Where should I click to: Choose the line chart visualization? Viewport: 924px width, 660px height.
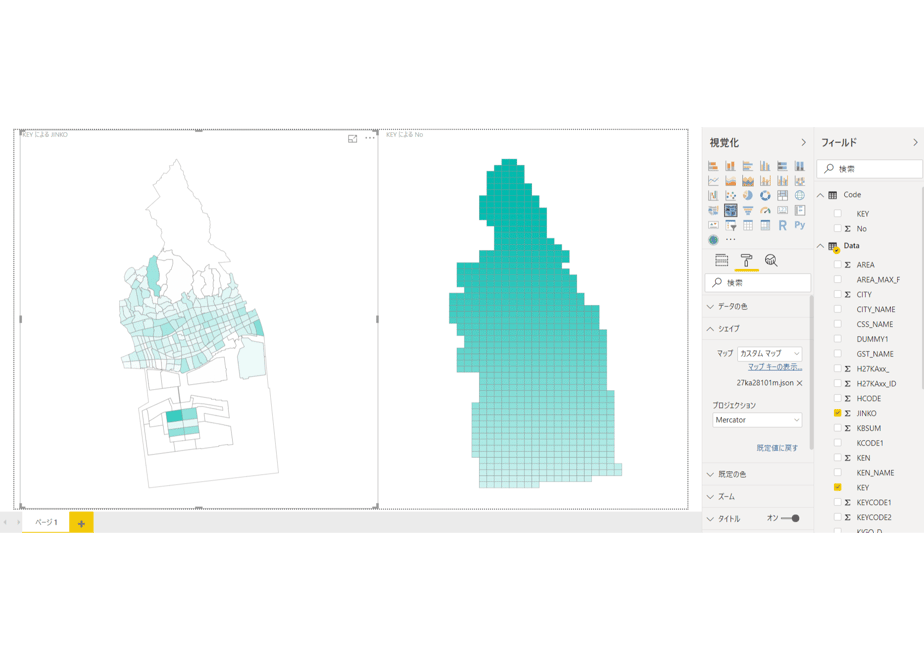(713, 181)
